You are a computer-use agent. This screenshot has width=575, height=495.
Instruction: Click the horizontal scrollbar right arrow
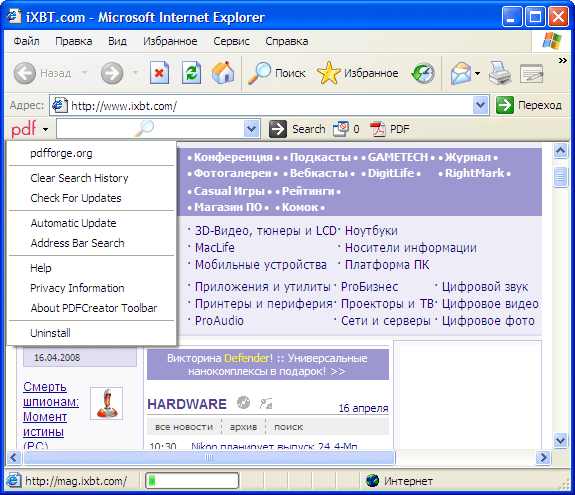pyautogui.click(x=543, y=457)
